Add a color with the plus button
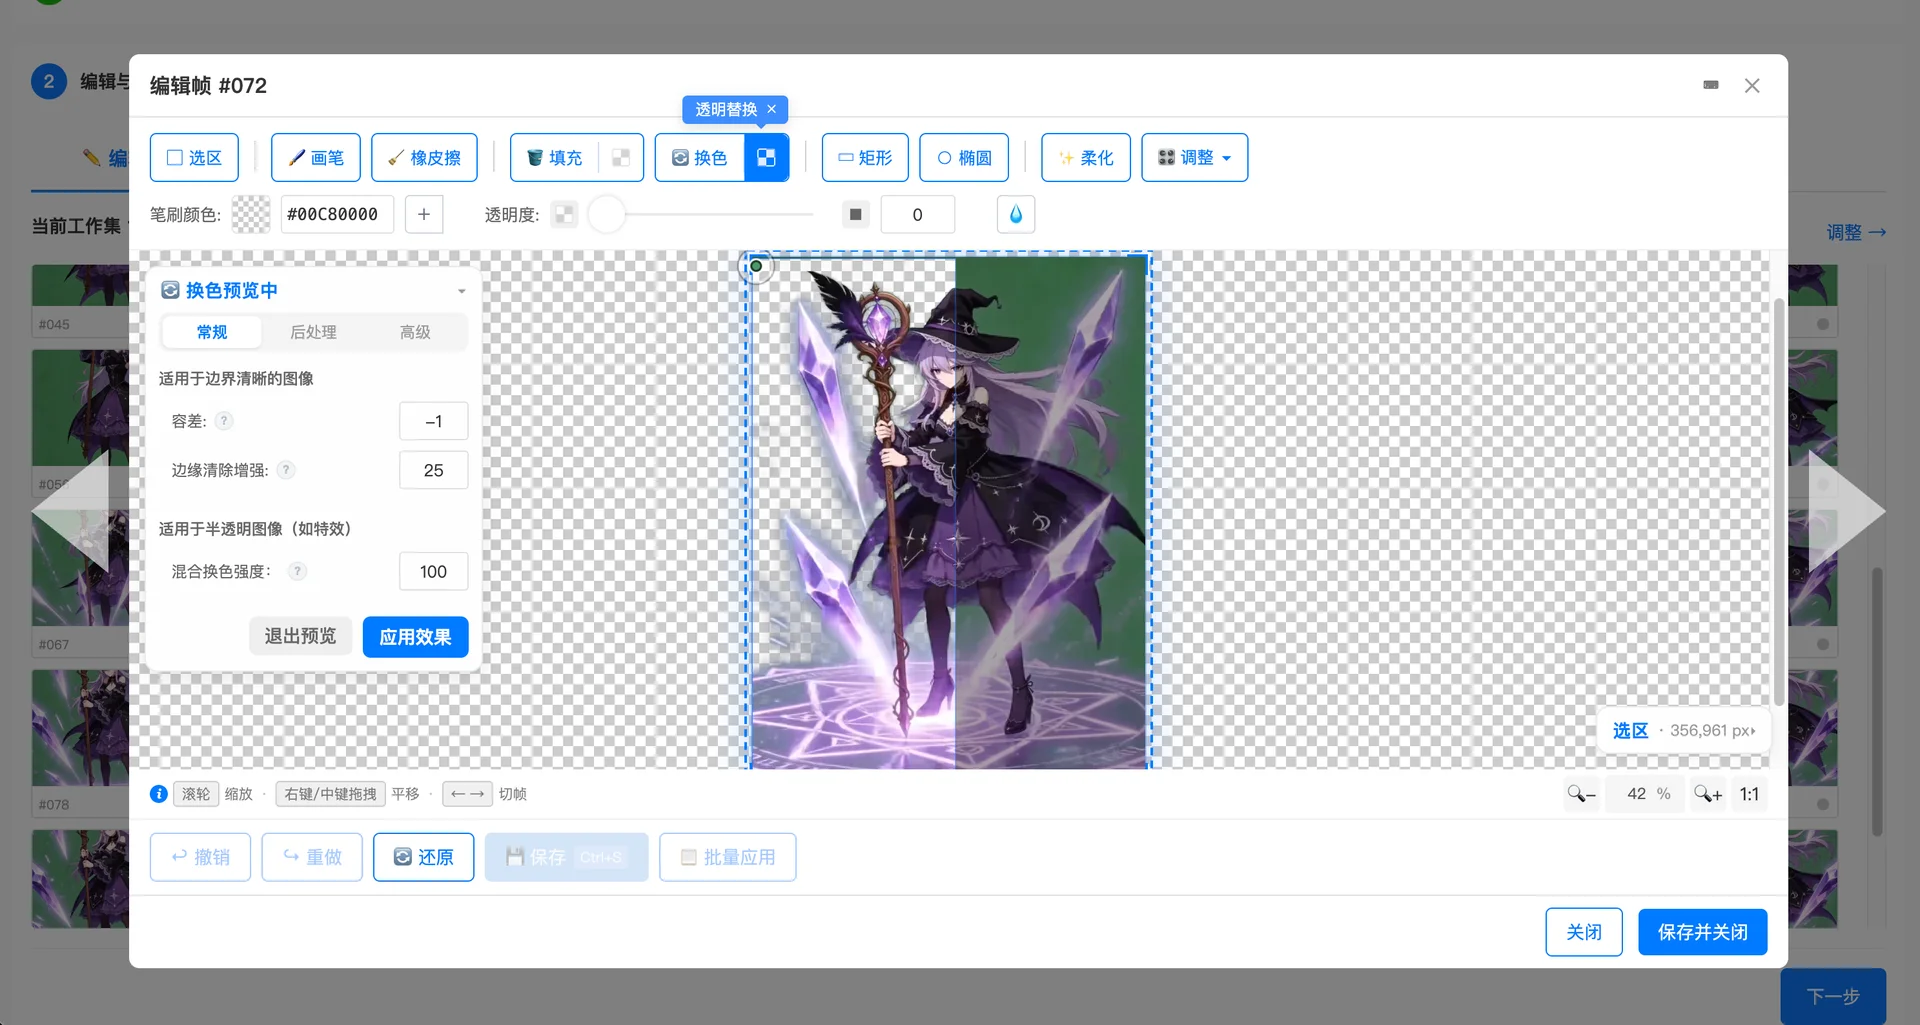The image size is (1920, 1025). (424, 214)
